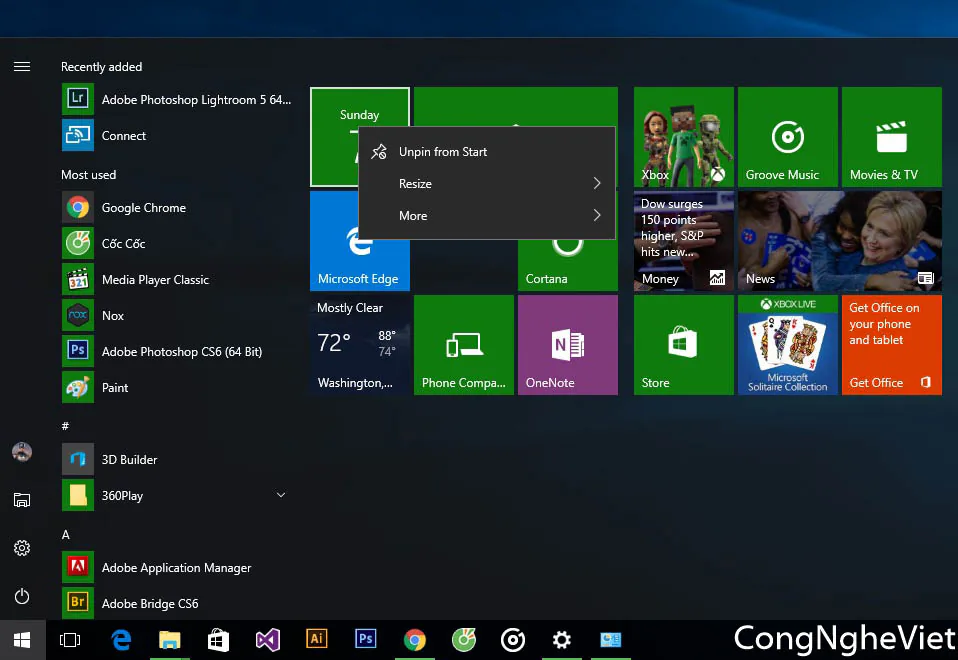Select Unpin from Start
The width and height of the screenshot is (958, 660).
coord(487,152)
